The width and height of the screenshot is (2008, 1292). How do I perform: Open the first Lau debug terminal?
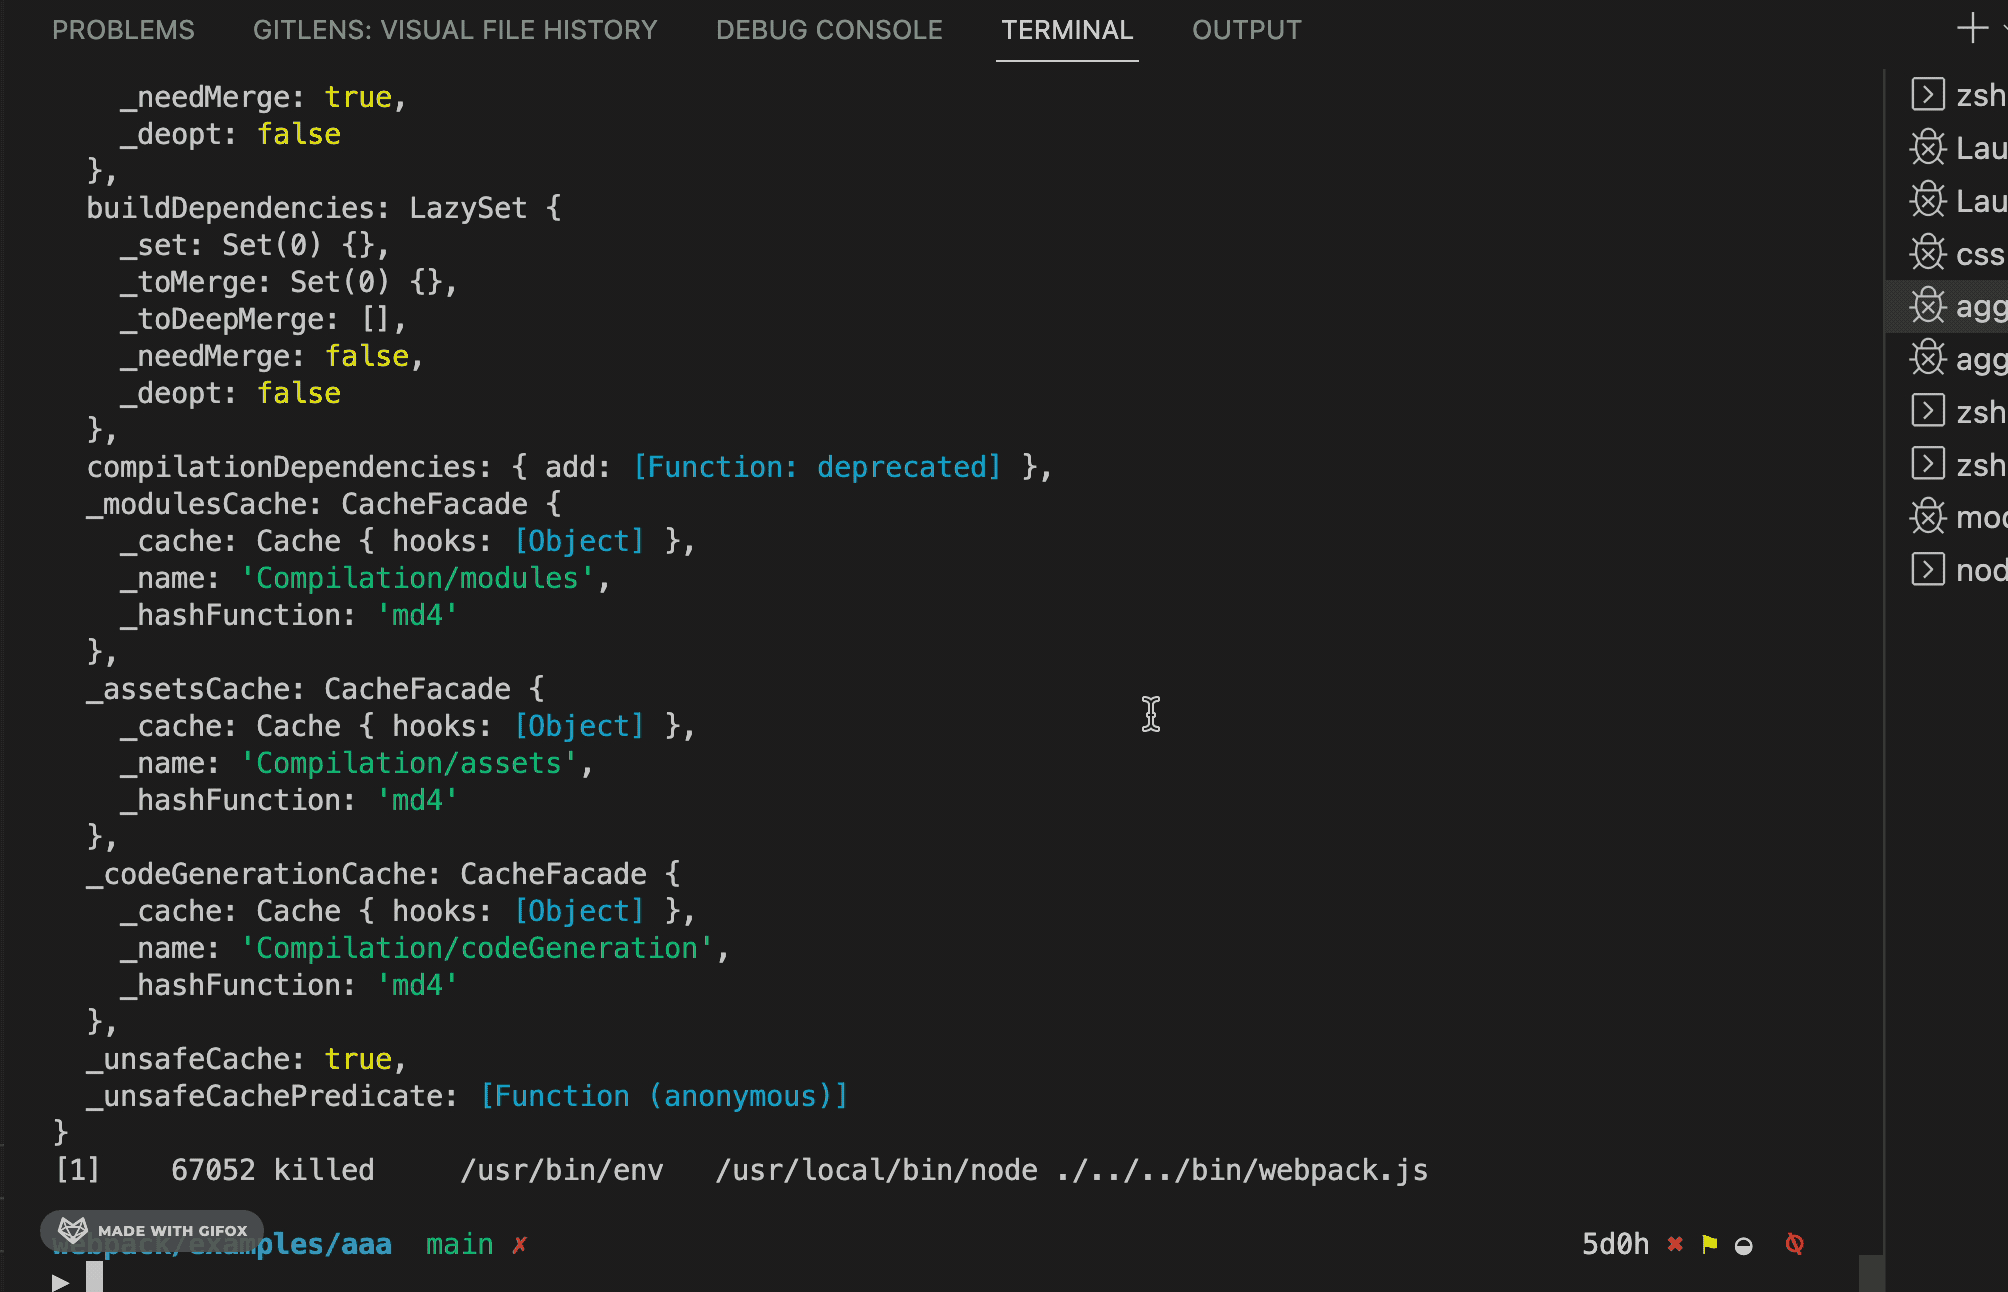[1958, 148]
